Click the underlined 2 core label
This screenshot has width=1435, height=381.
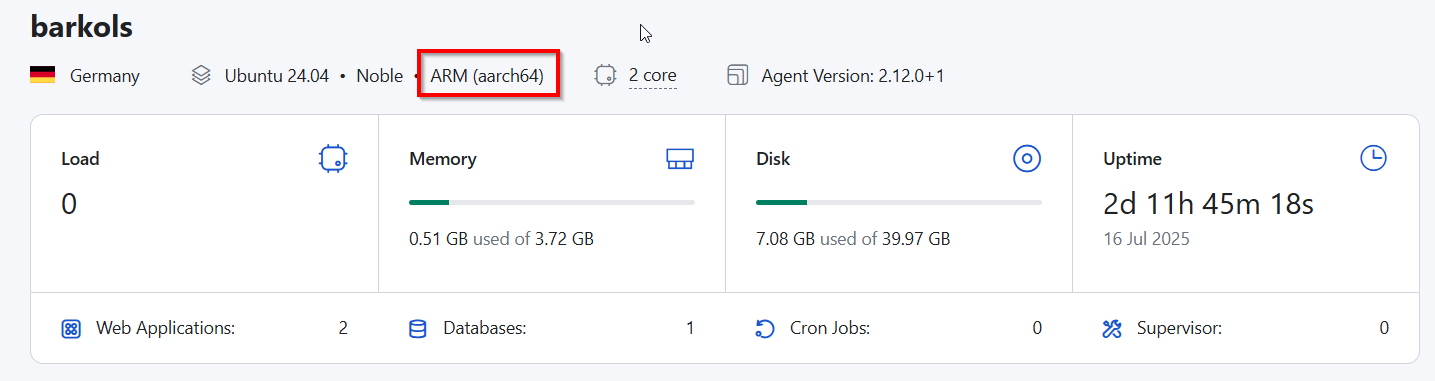tap(653, 76)
